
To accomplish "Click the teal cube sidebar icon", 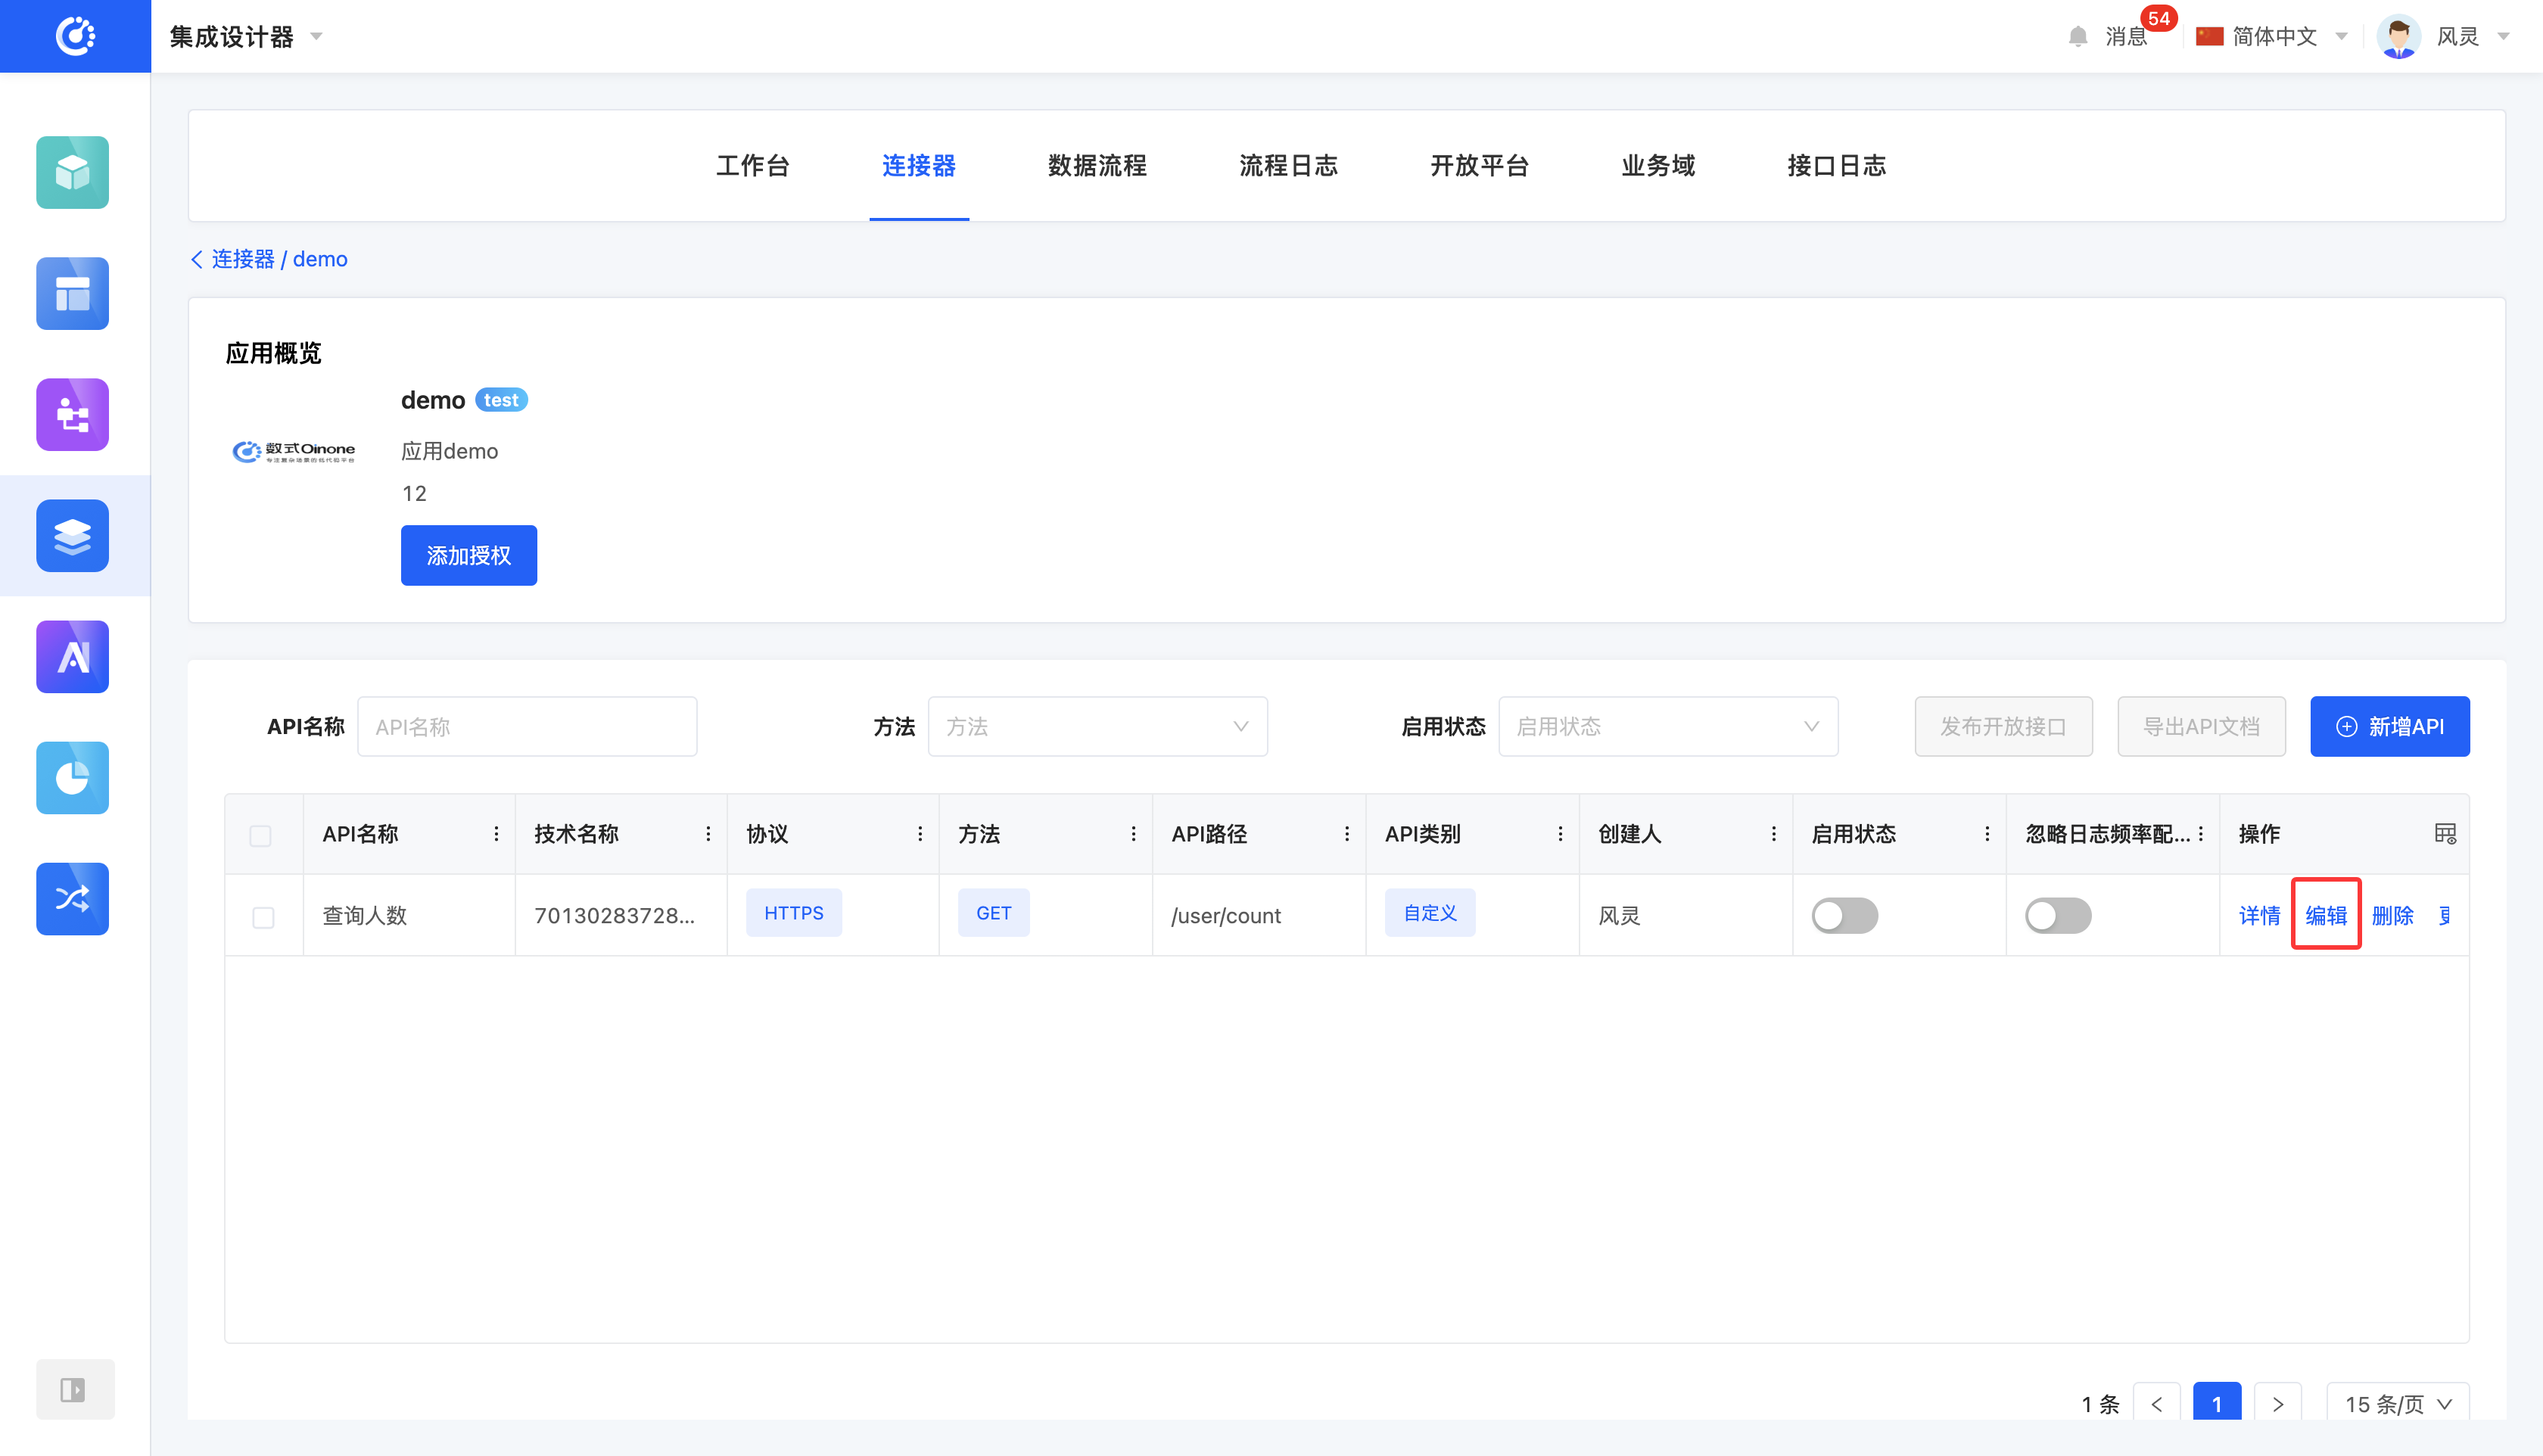I will [x=72, y=173].
